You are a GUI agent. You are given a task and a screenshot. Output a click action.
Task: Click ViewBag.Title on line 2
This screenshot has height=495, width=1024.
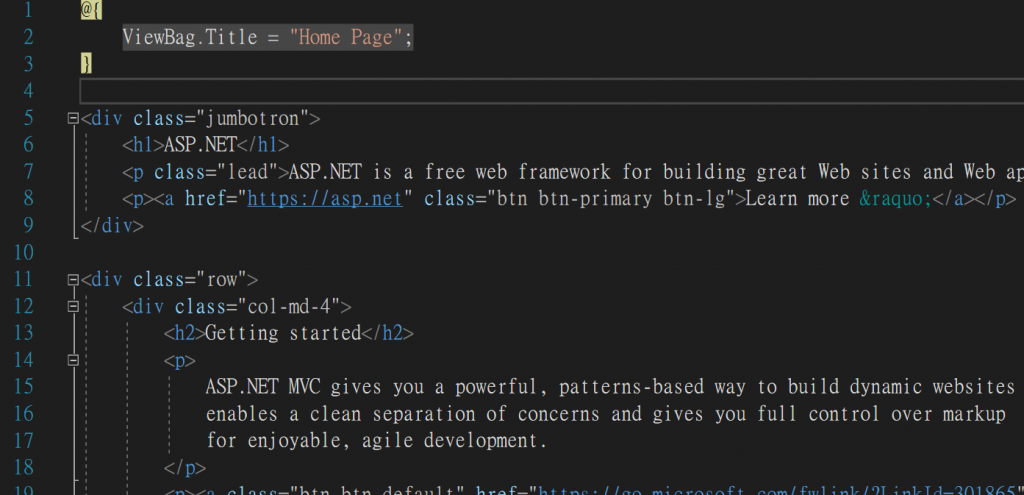pyautogui.click(x=190, y=37)
